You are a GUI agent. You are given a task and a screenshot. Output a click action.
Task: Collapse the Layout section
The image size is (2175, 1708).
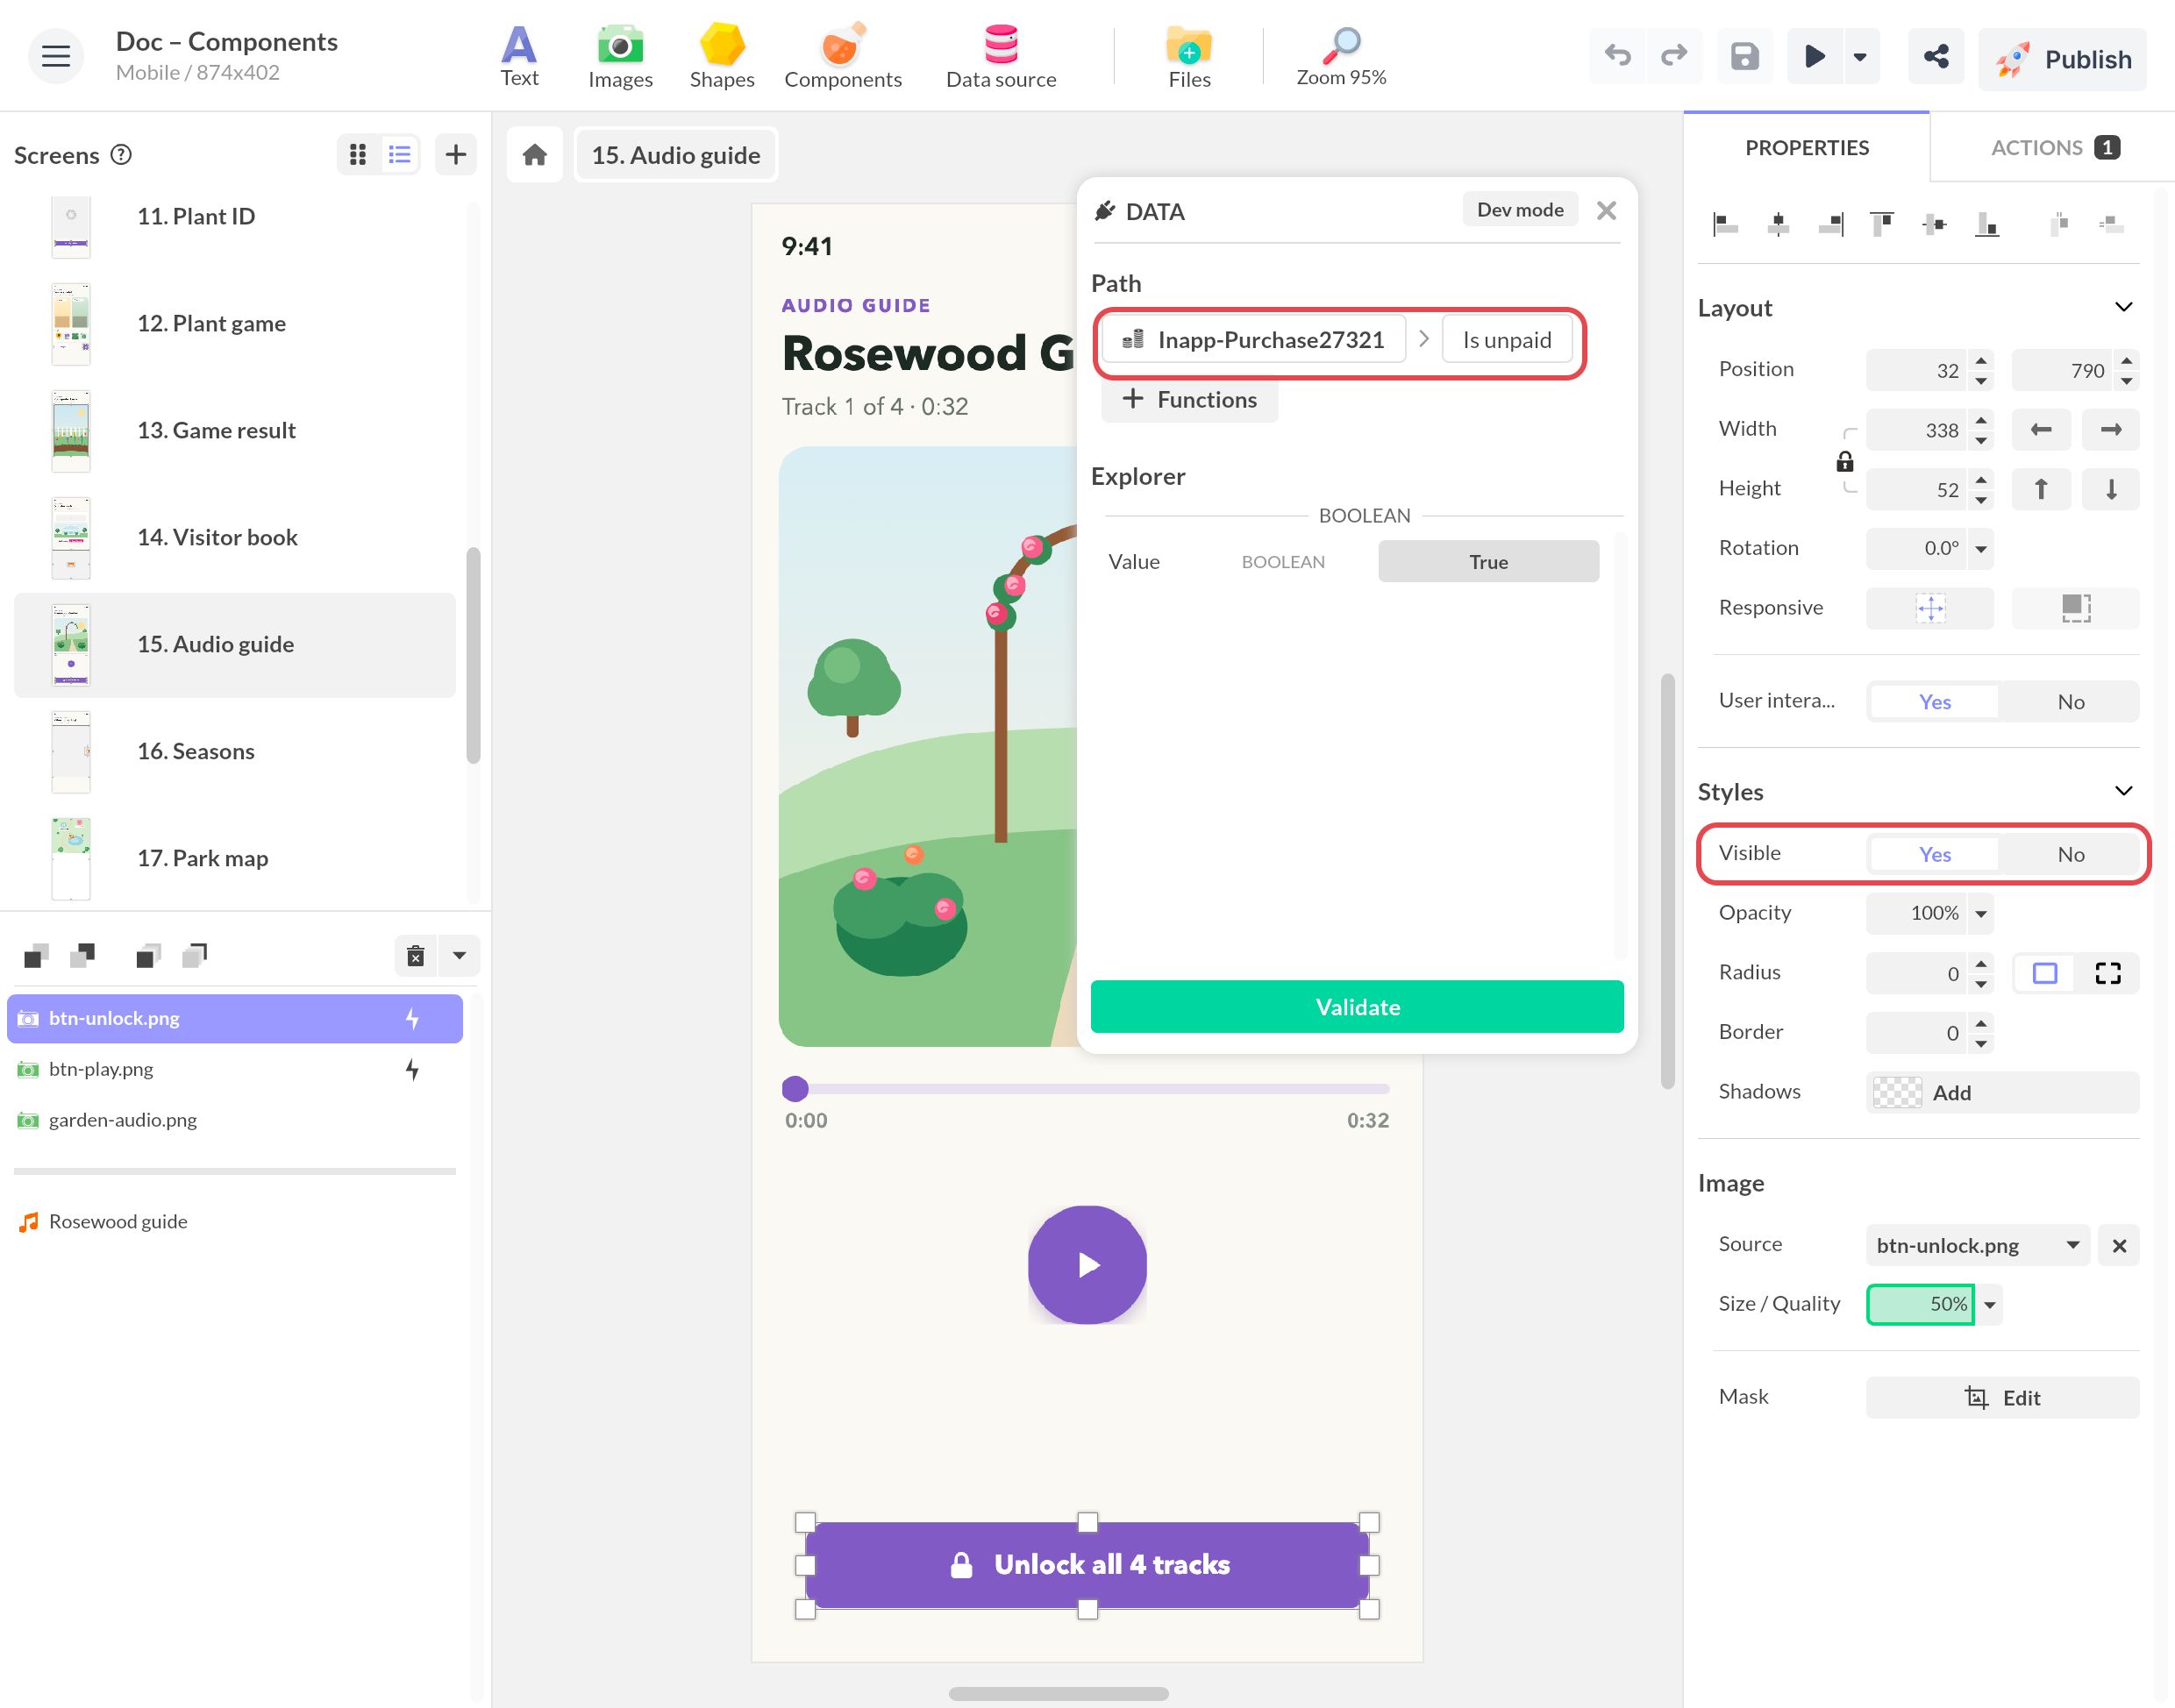(2123, 307)
